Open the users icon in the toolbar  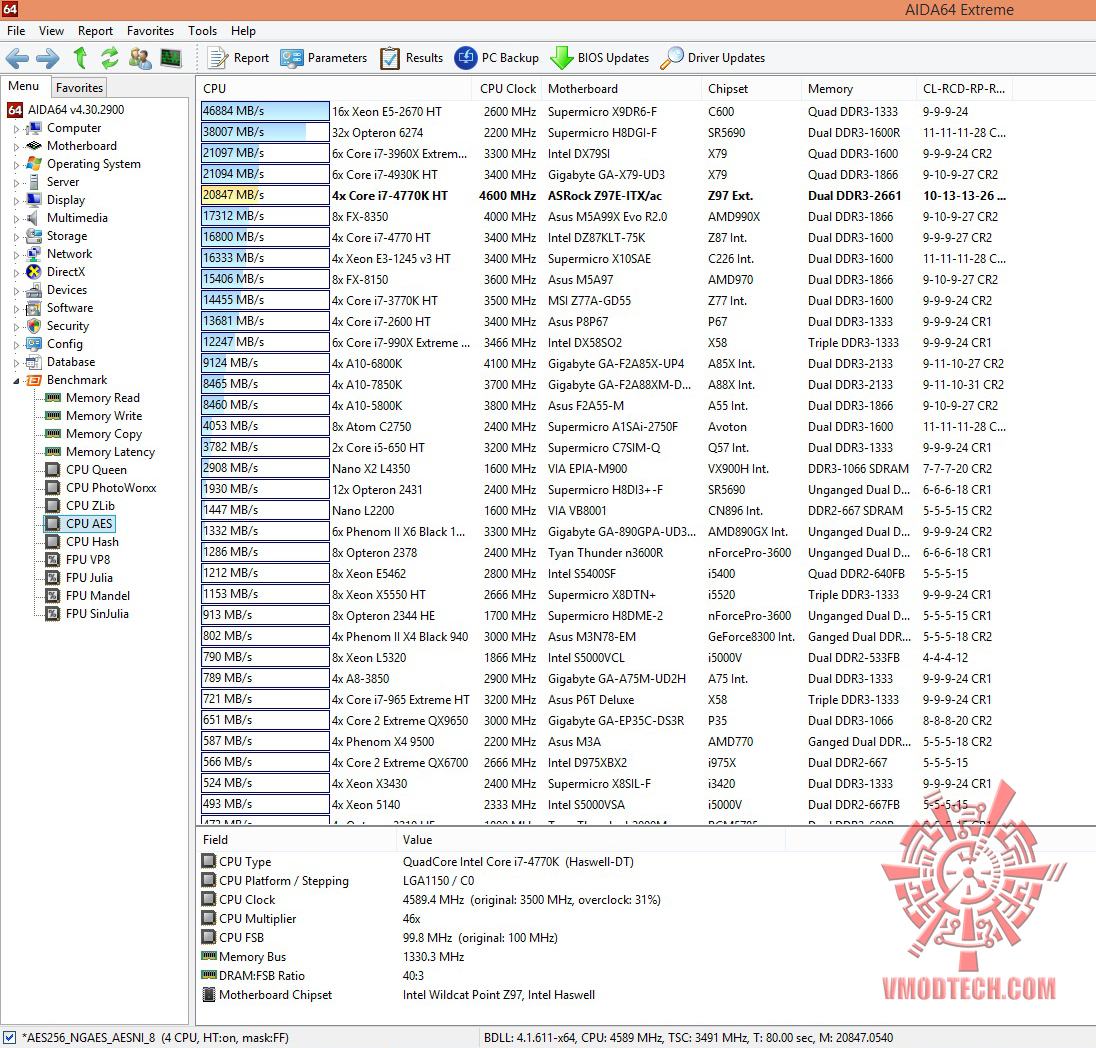[140, 58]
